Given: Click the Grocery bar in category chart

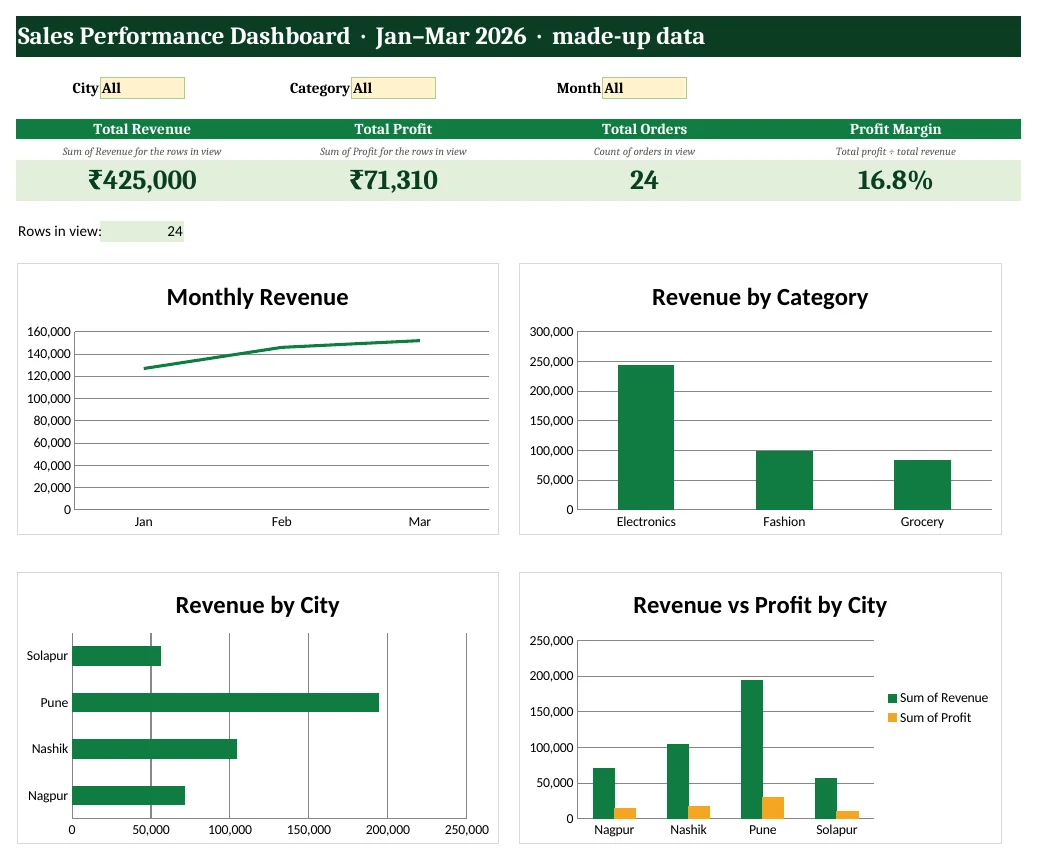Looking at the screenshot, I should click(x=923, y=484).
